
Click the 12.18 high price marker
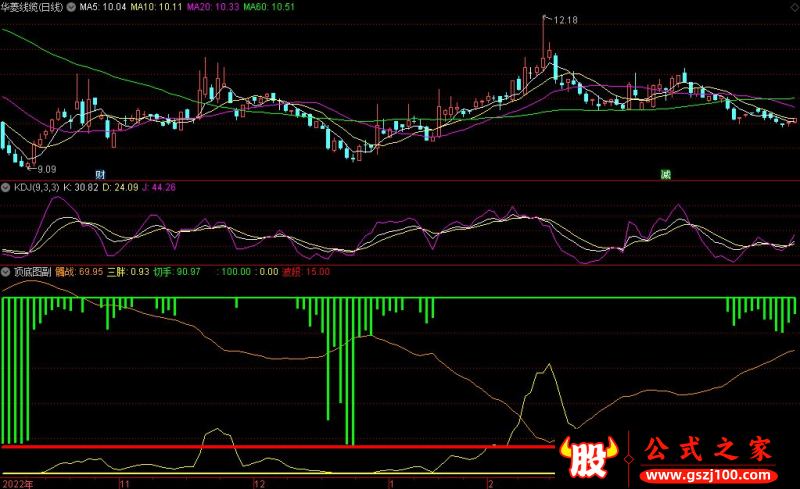point(565,19)
